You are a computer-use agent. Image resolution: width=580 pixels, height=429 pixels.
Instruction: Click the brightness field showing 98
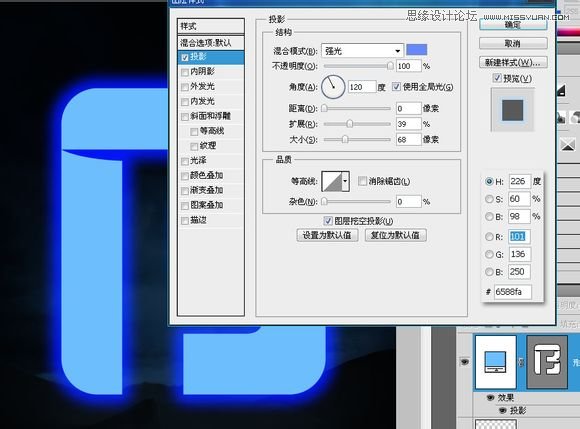tap(520, 216)
